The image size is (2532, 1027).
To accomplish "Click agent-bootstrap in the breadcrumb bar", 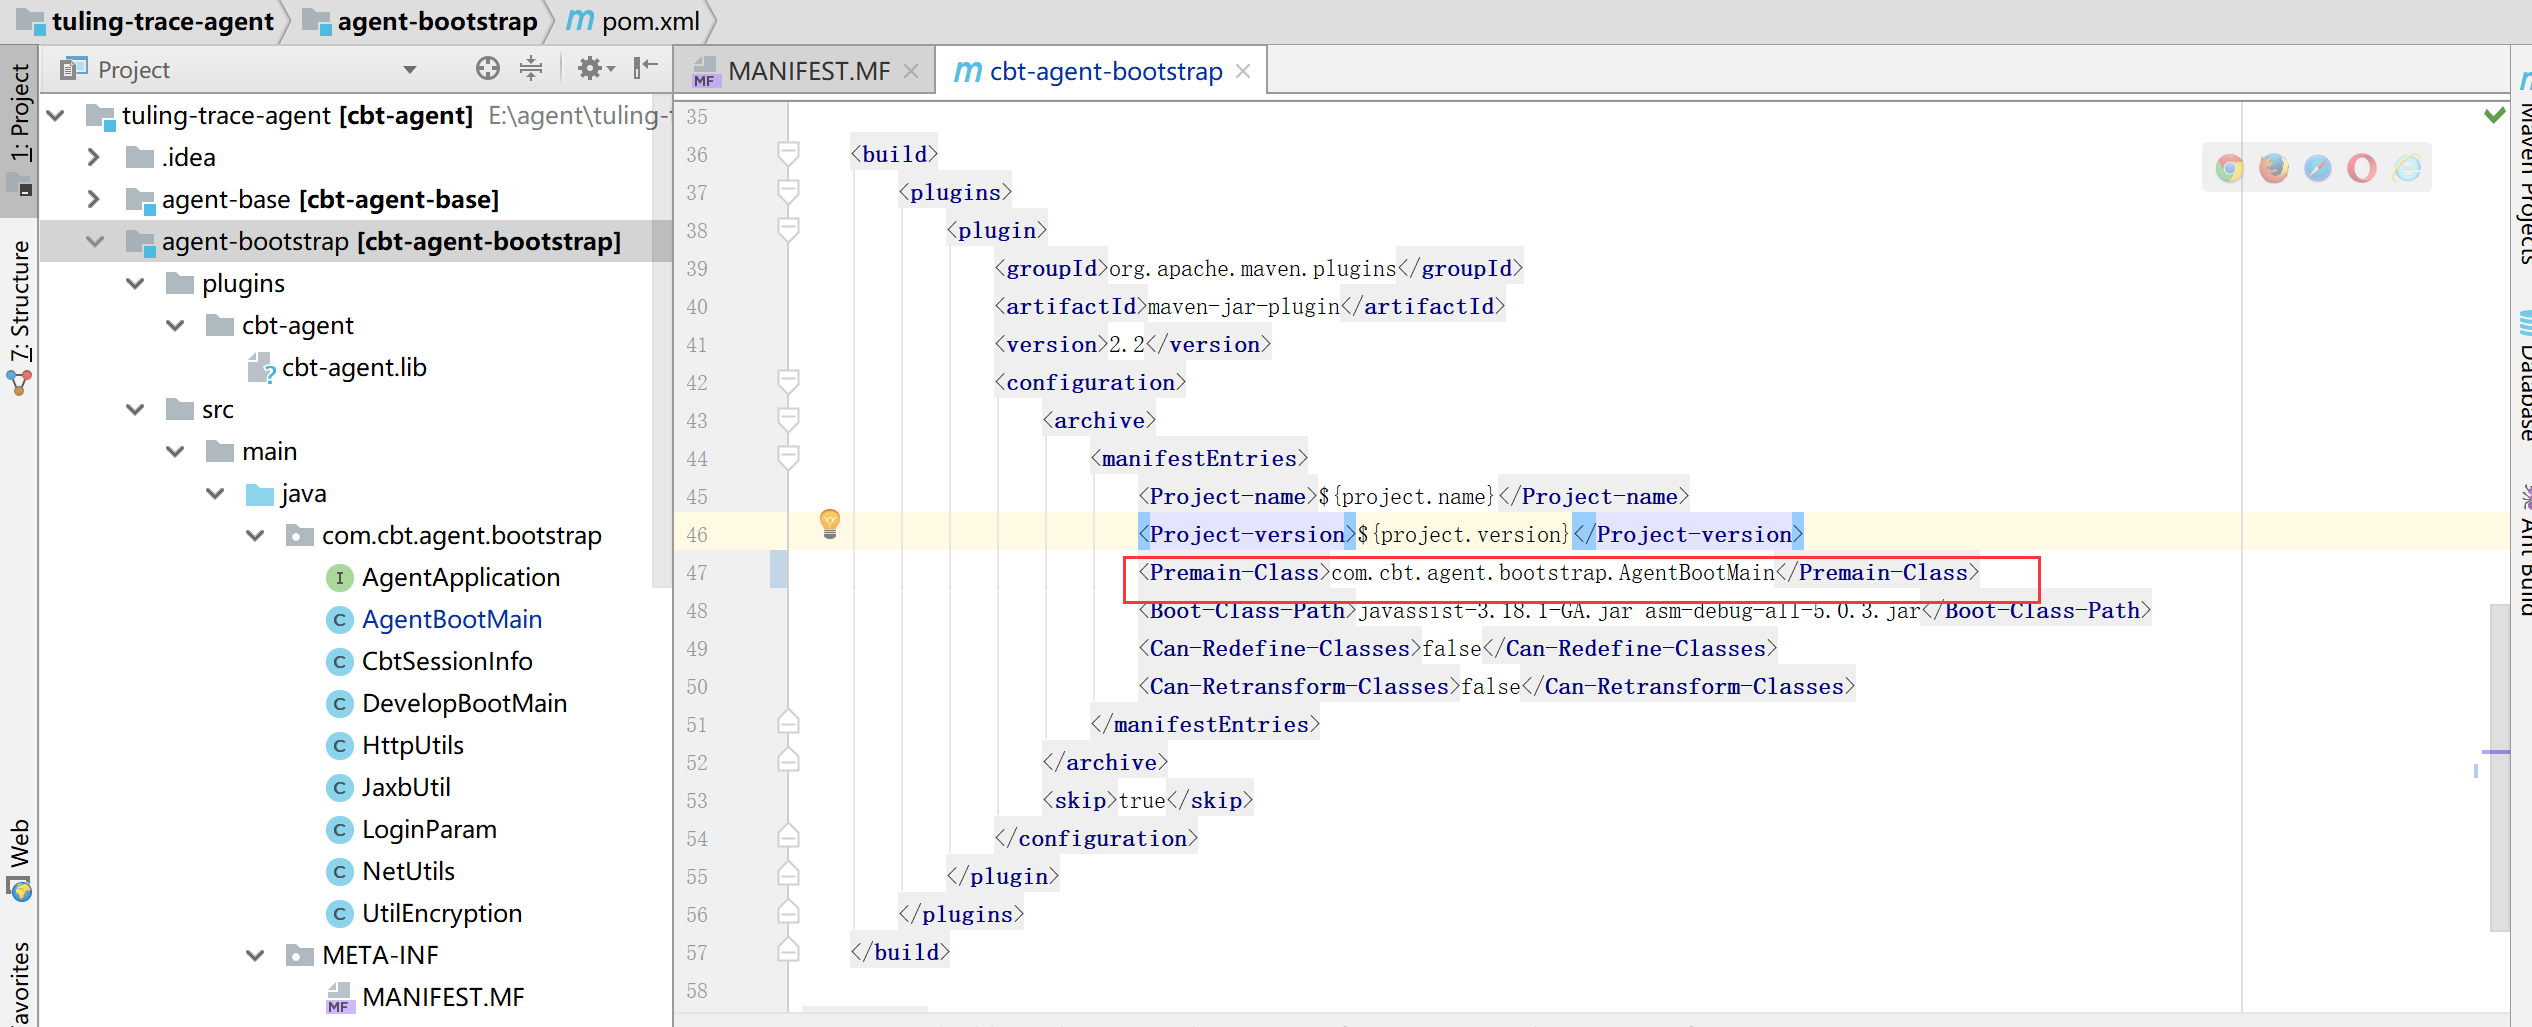I will tap(437, 22).
